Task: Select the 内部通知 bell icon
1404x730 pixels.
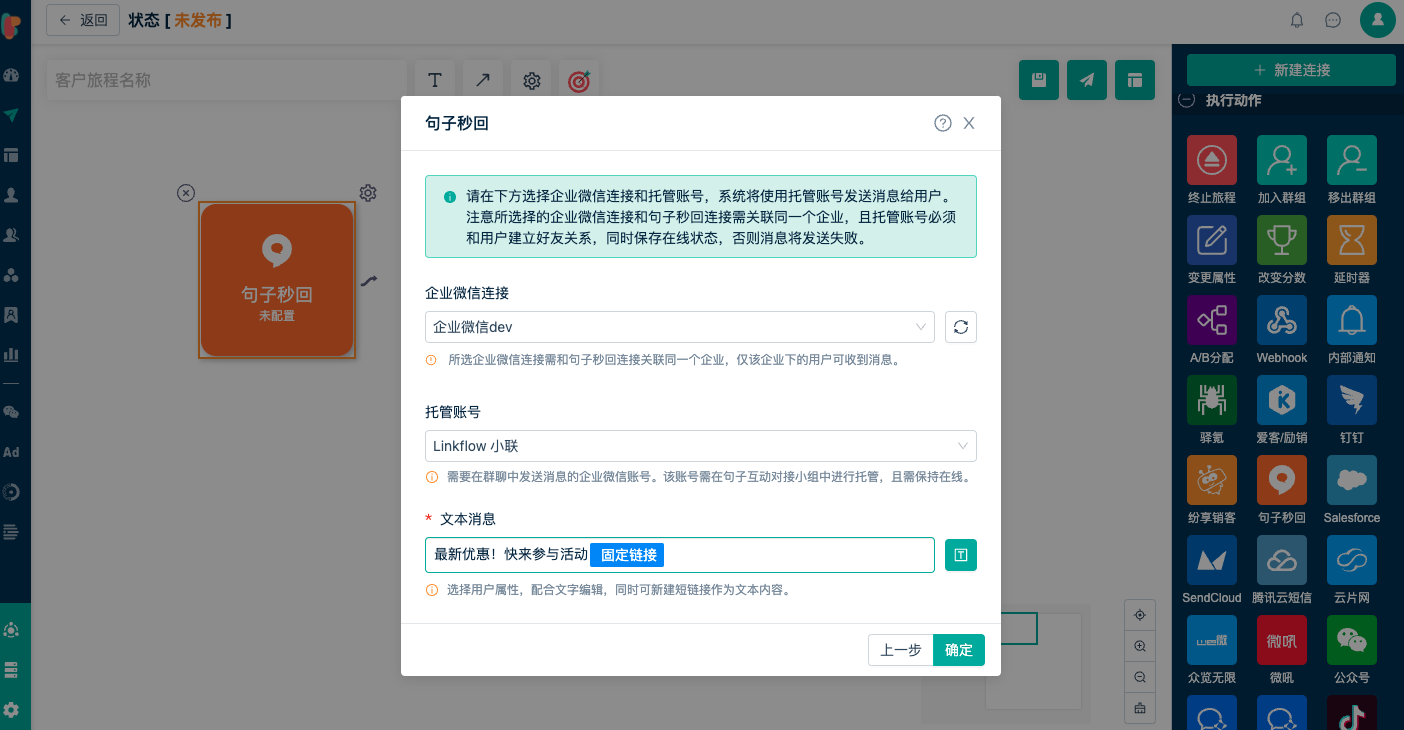Action: (x=1352, y=320)
